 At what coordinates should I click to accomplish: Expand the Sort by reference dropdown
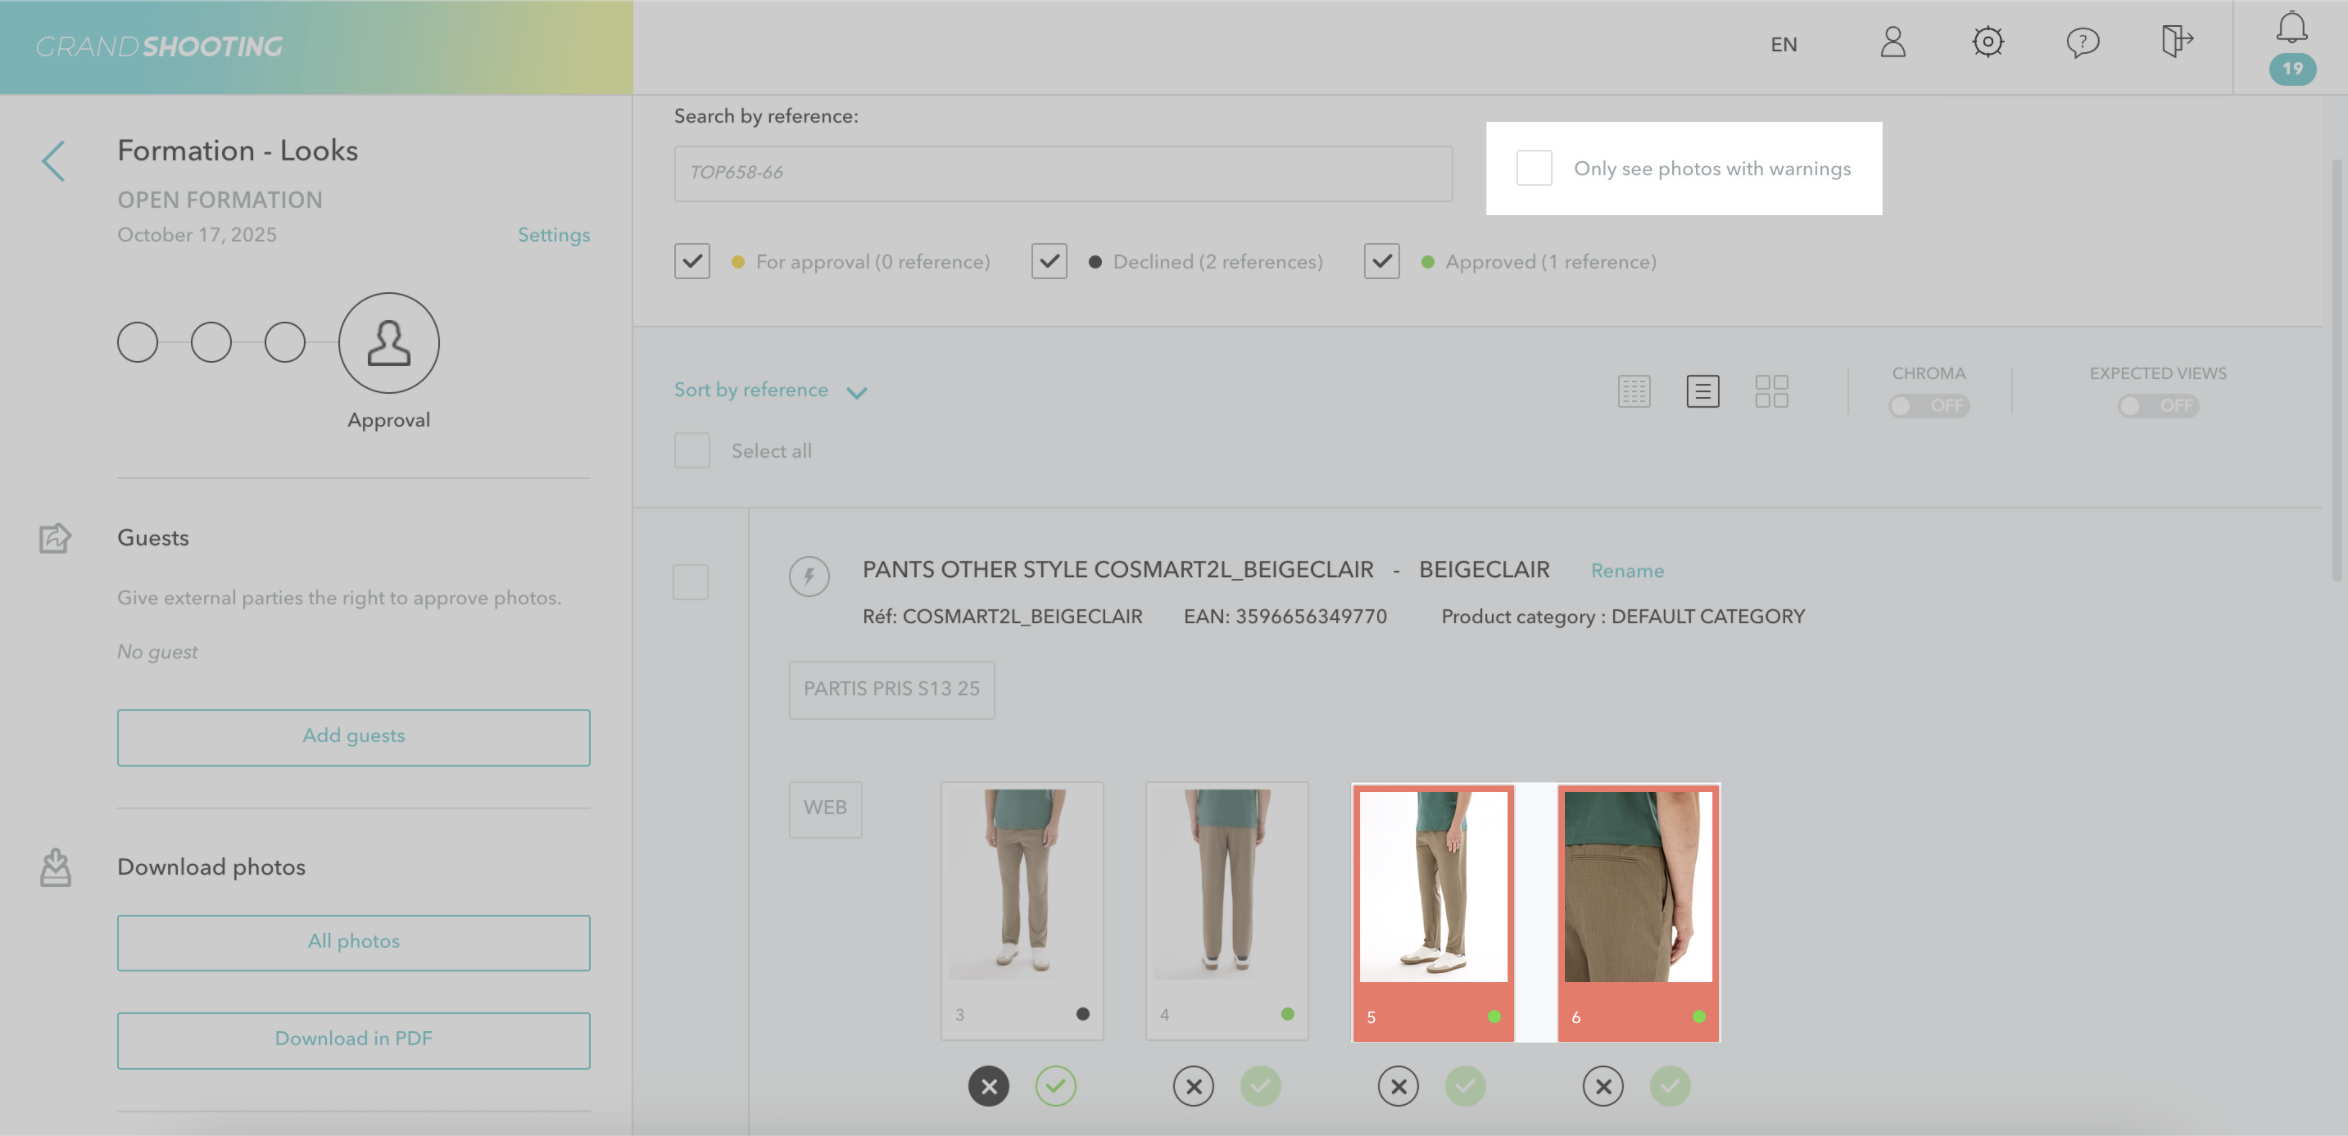[770, 390]
